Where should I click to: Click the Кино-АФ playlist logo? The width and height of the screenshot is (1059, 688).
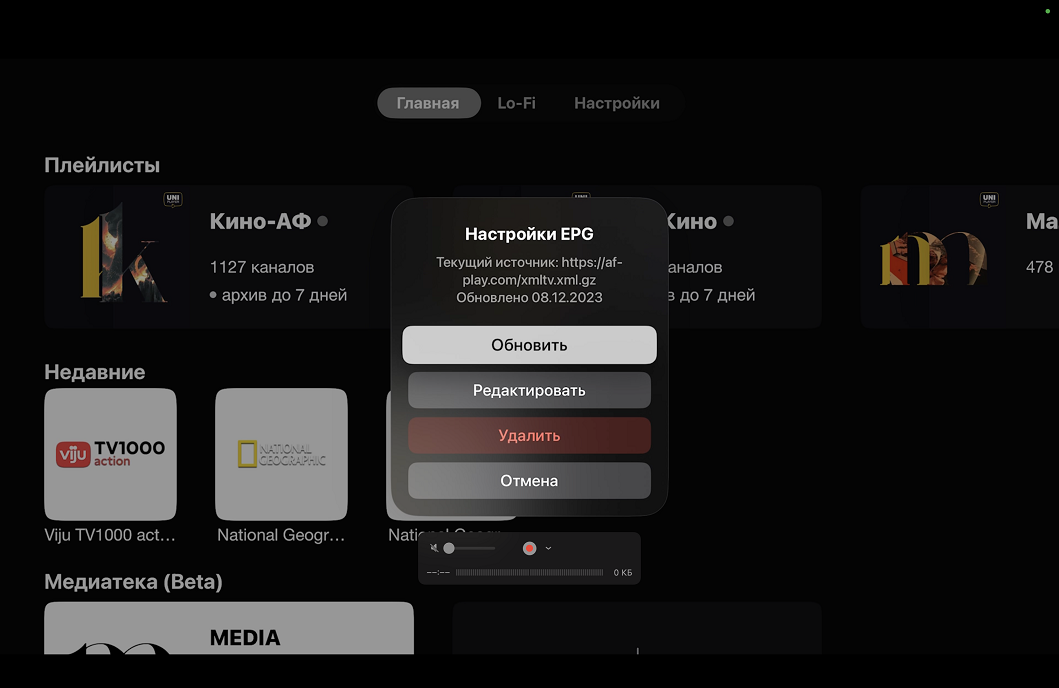[123, 253]
